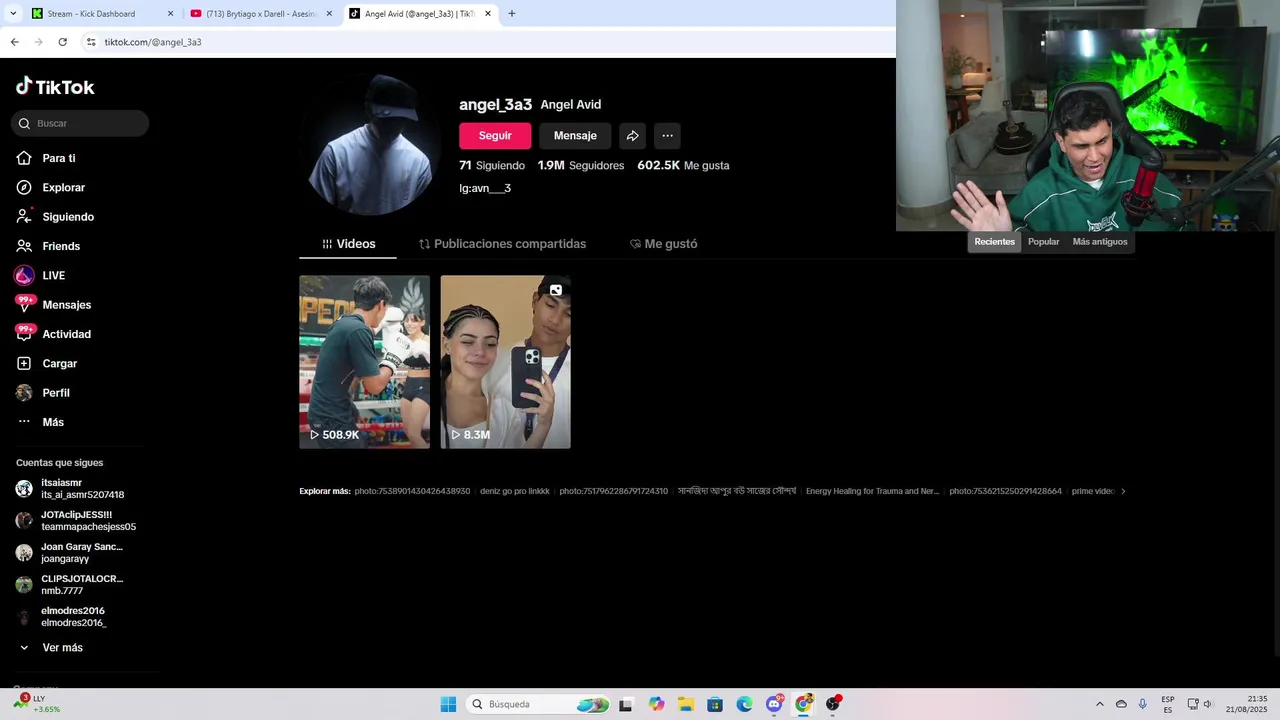This screenshot has height=720, width=1280.
Task: Open Copilot from the taskbar
Action: 656,704
